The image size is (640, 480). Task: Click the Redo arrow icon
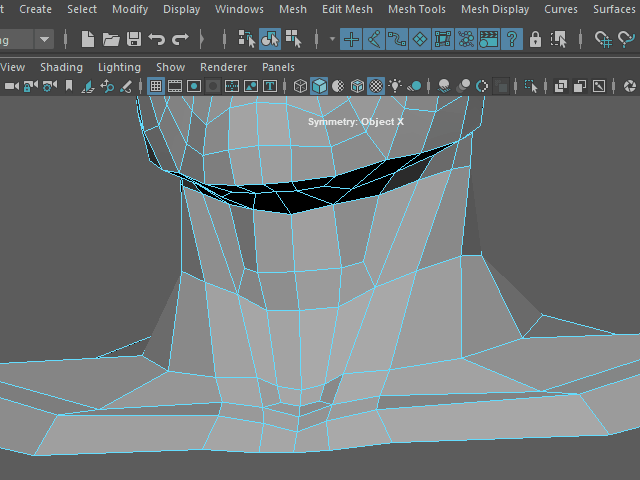pyautogui.click(x=180, y=40)
